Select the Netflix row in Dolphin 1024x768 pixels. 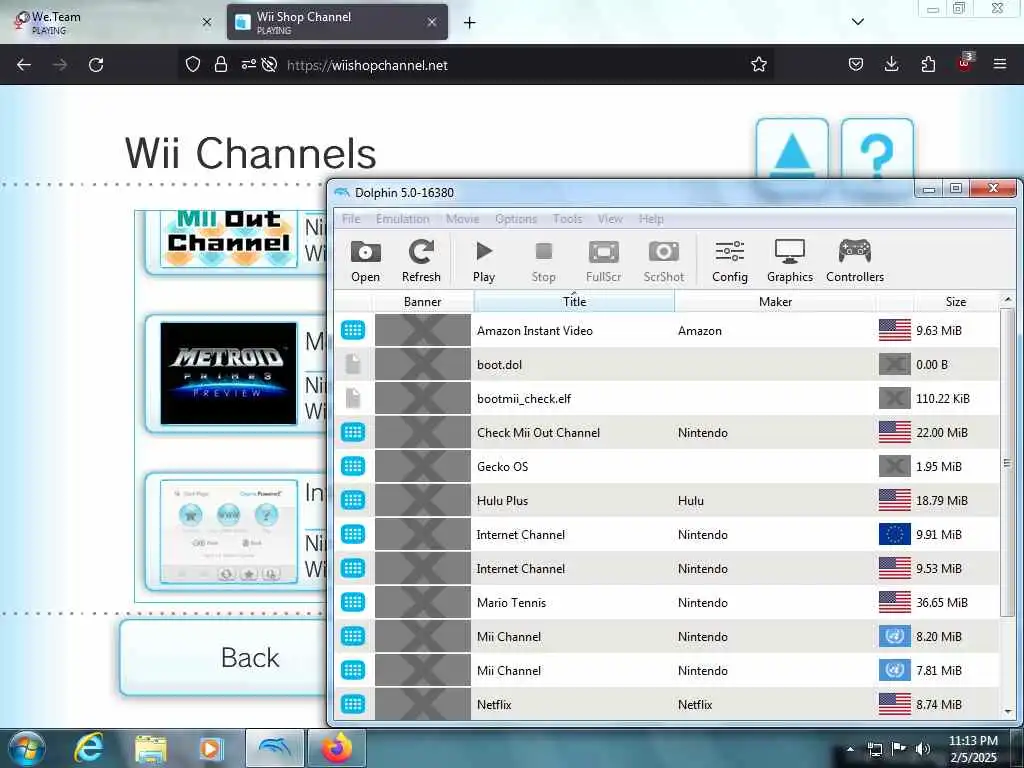tap(667, 704)
